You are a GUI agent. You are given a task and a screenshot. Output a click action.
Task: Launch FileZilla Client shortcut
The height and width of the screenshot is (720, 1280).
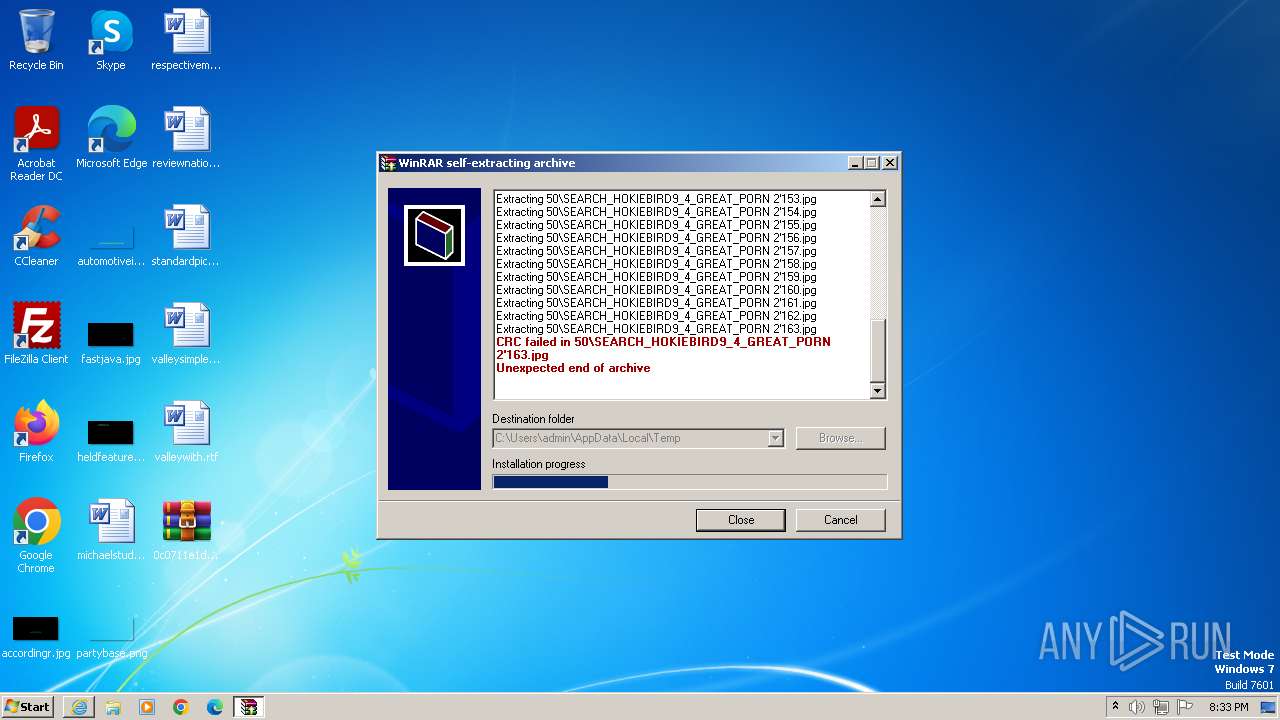tap(36, 334)
